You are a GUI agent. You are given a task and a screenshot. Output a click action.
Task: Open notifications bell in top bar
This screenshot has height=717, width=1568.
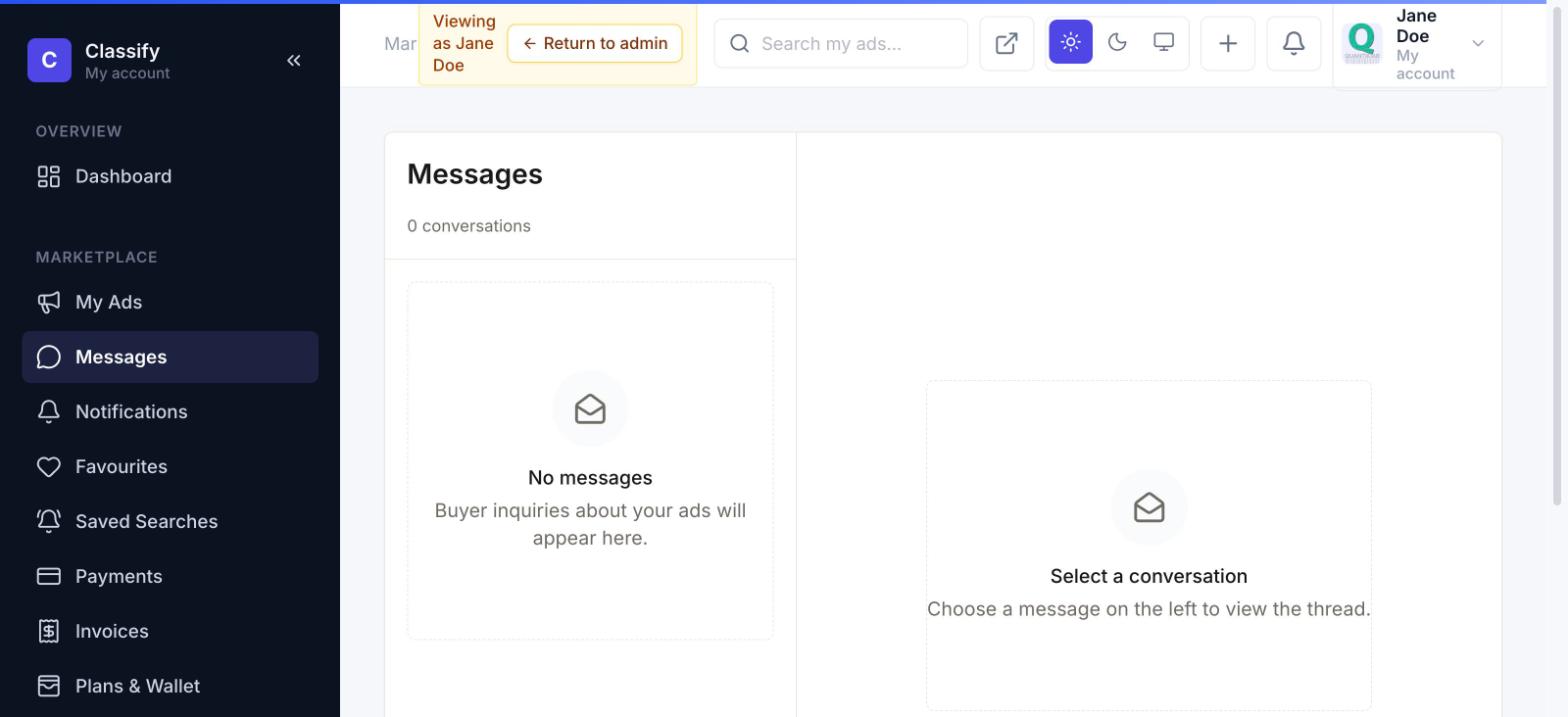tap(1294, 43)
